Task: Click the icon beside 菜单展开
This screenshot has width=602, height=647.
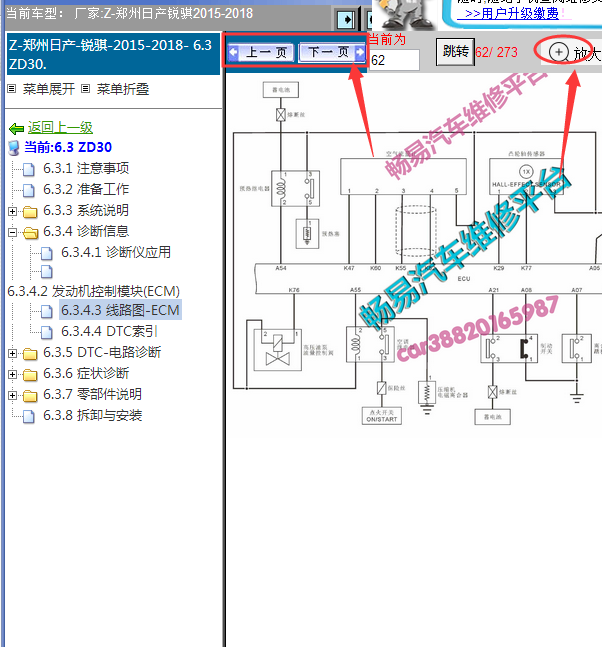Action: 12,88
